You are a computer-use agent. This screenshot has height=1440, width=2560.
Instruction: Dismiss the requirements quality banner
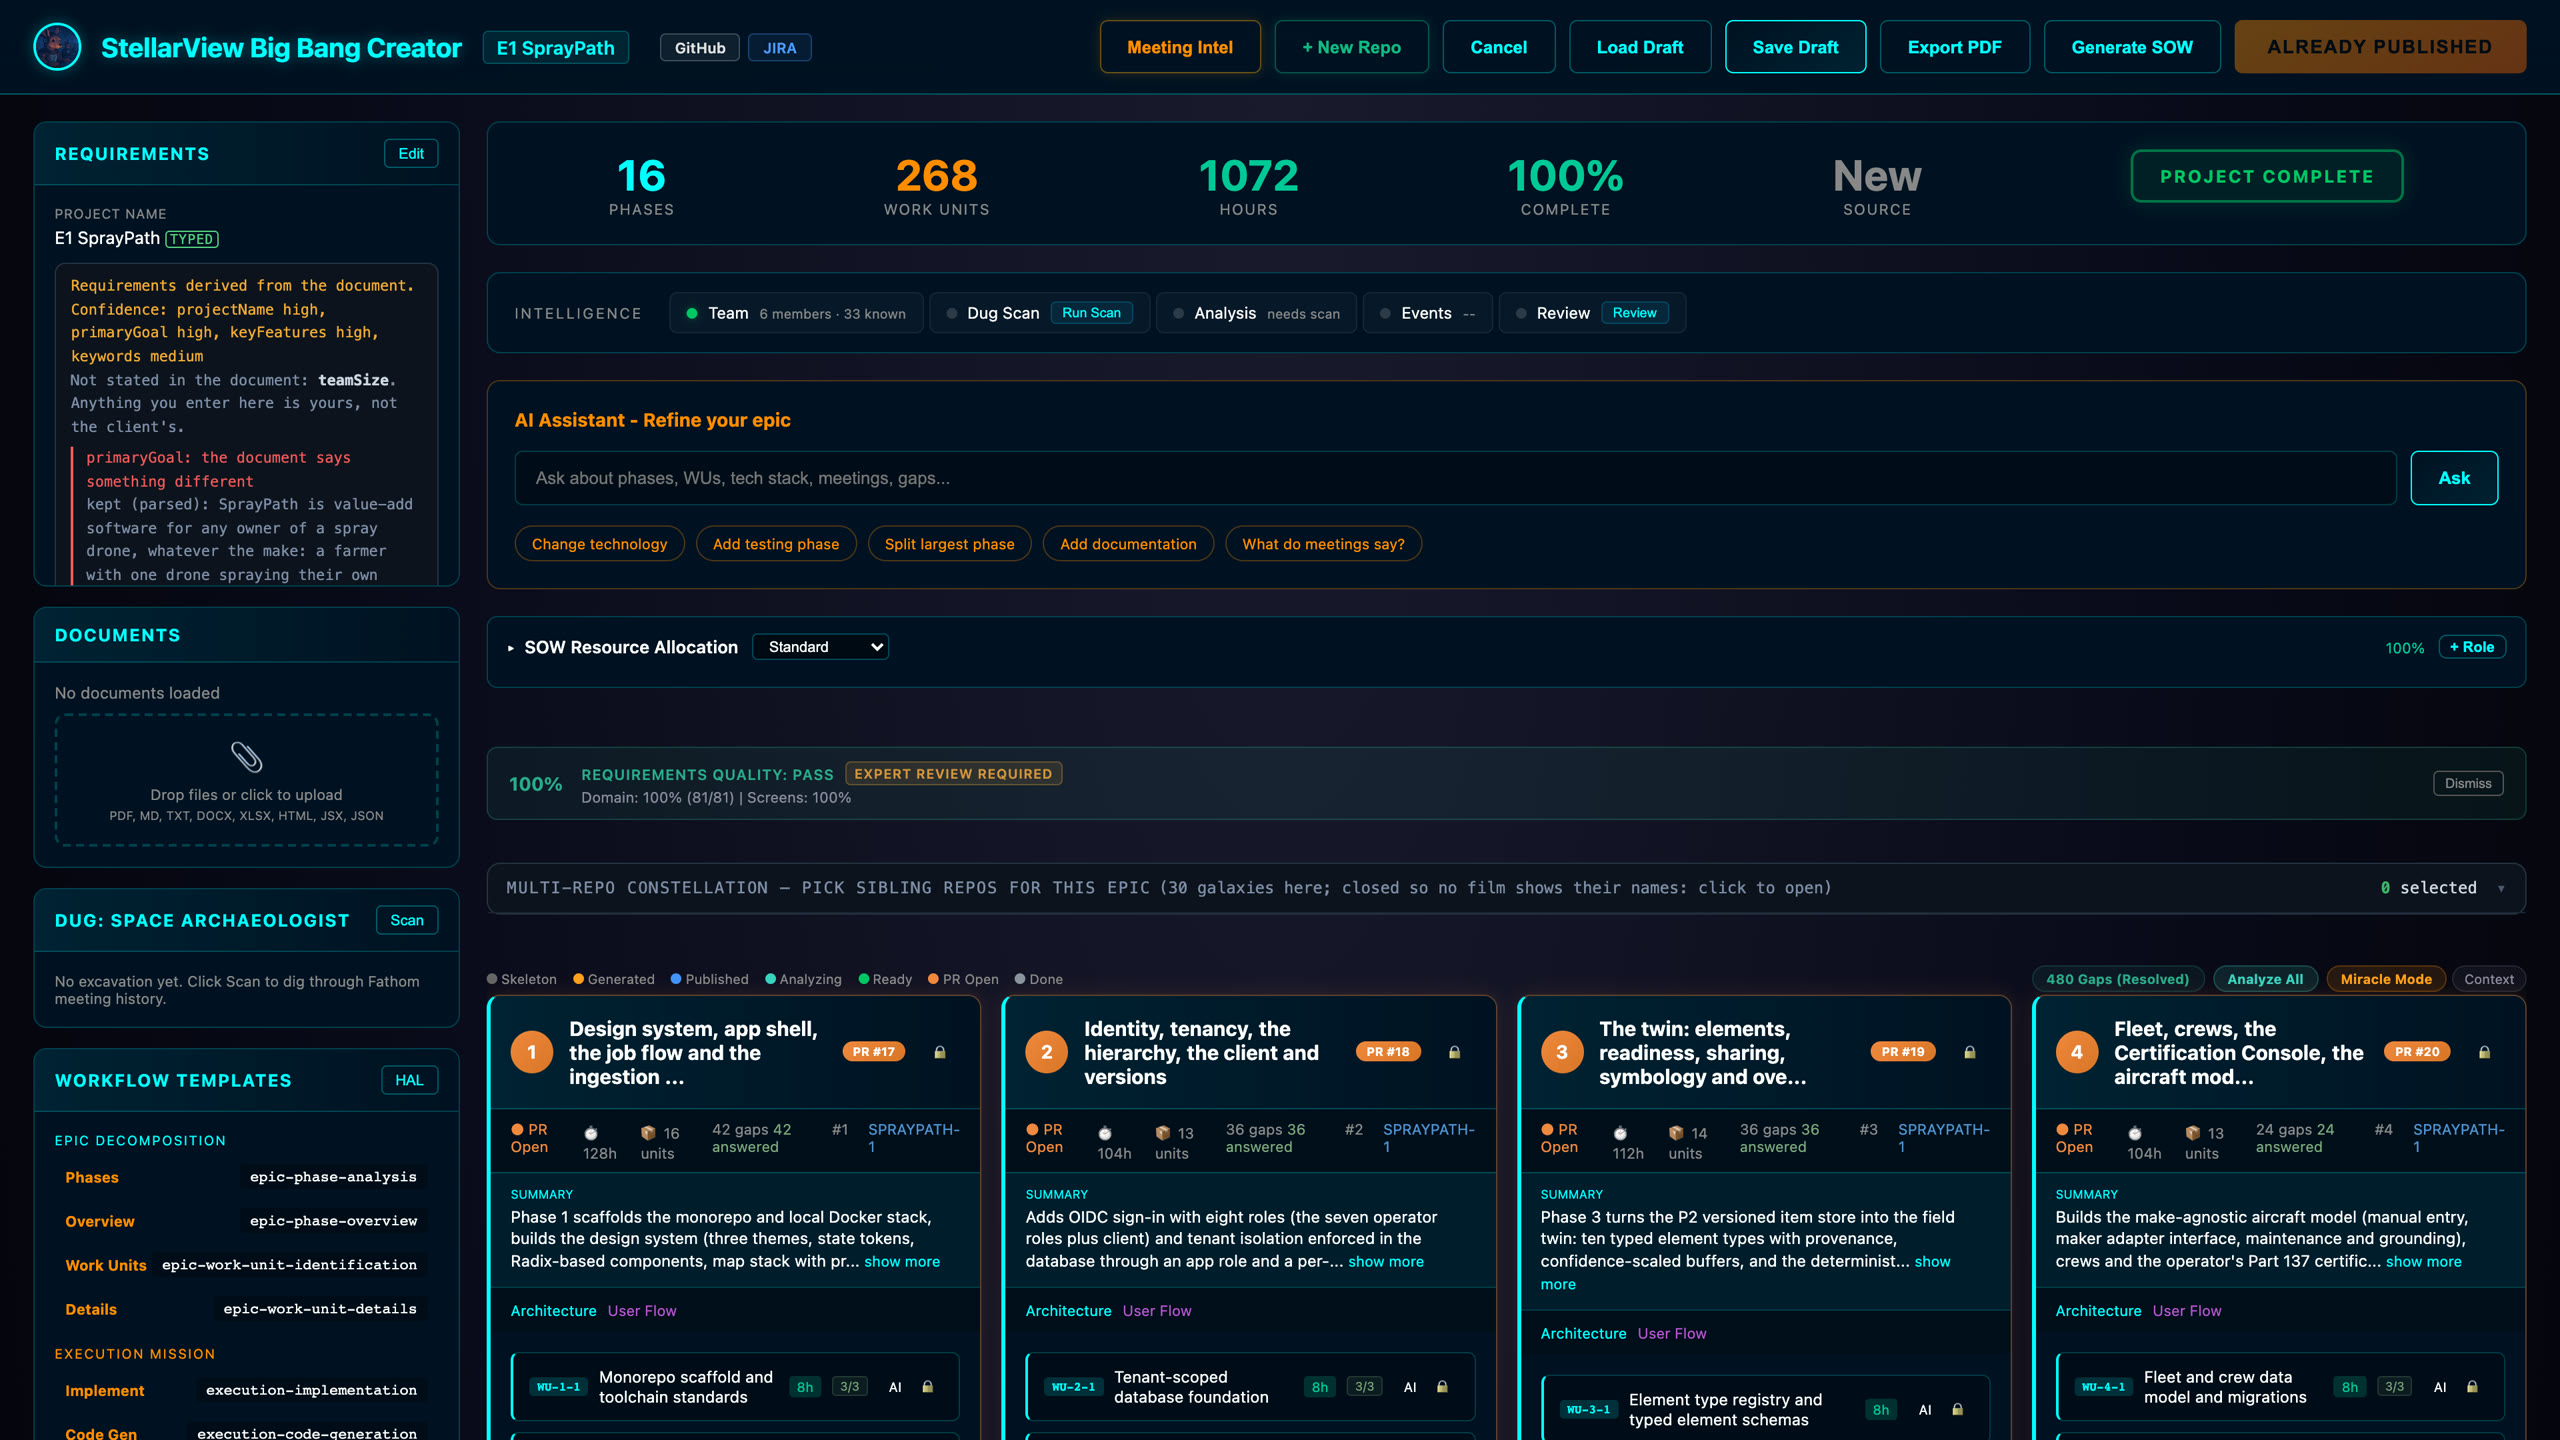pyautogui.click(x=2468, y=783)
